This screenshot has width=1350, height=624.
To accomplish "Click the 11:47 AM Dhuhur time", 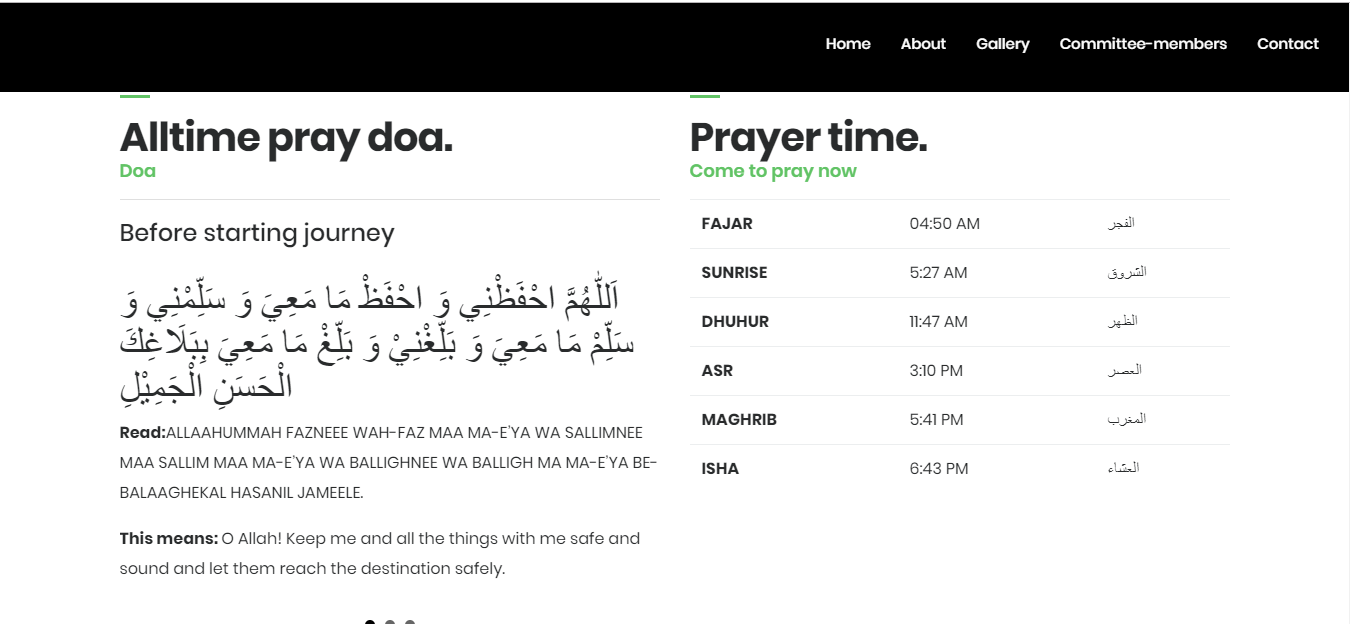I will (939, 322).
